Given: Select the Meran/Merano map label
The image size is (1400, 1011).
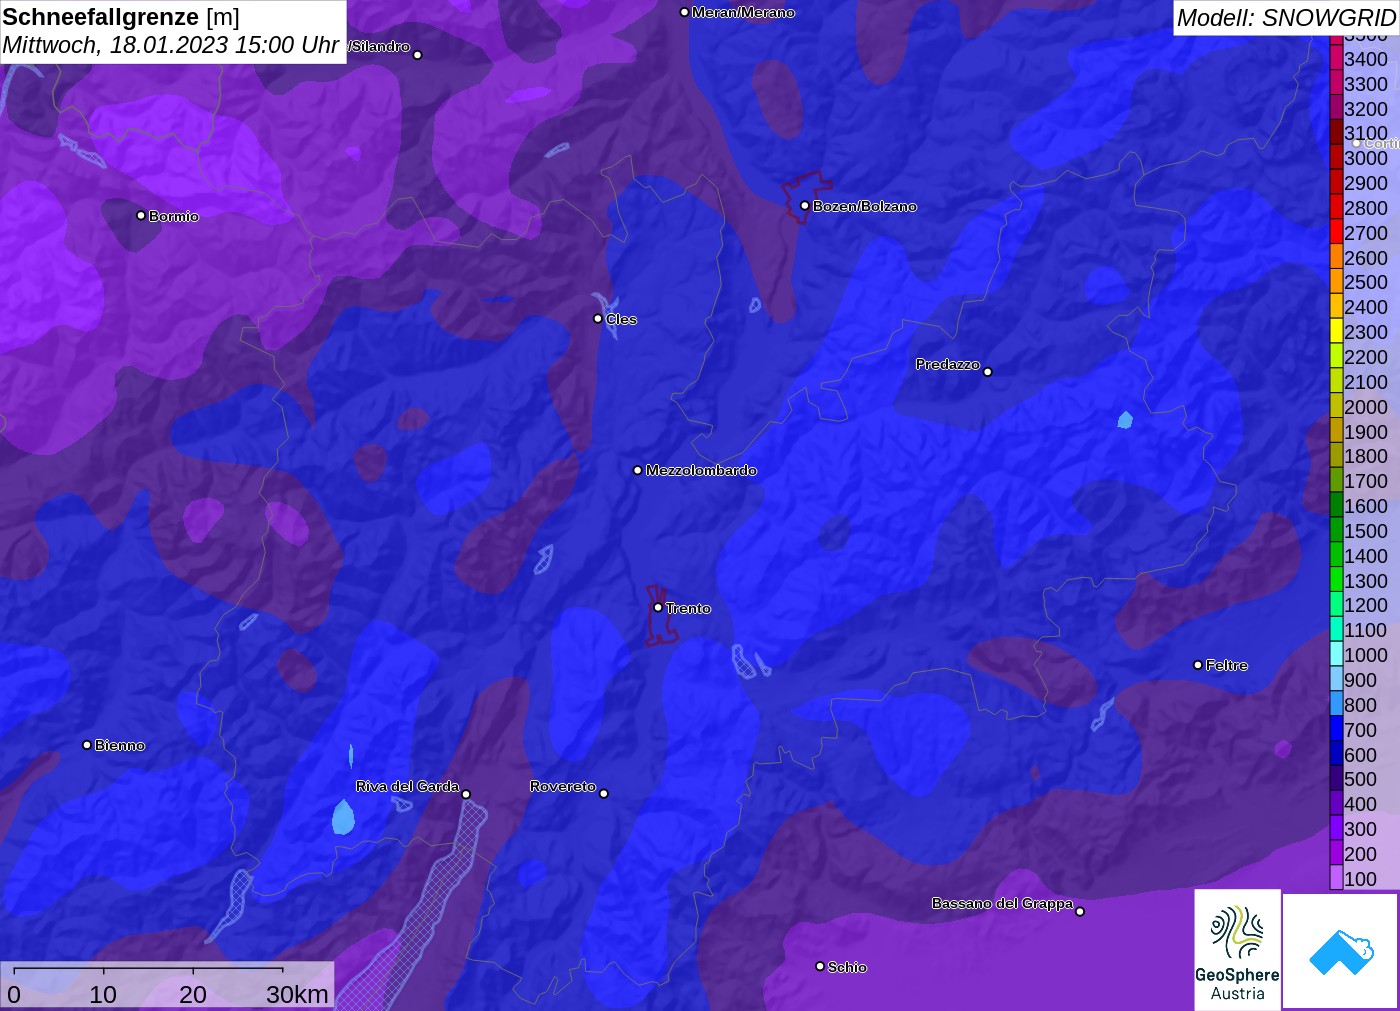Looking at the screenshot, I should point(743,12).
